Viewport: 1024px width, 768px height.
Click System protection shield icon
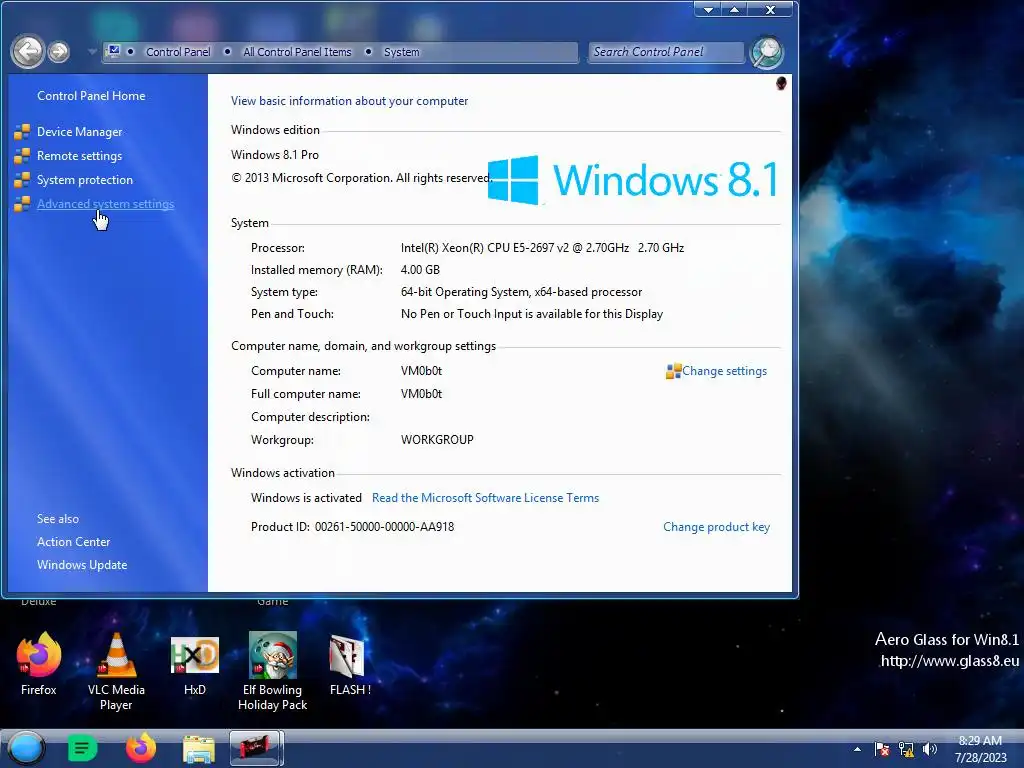(x=22, y=180)
